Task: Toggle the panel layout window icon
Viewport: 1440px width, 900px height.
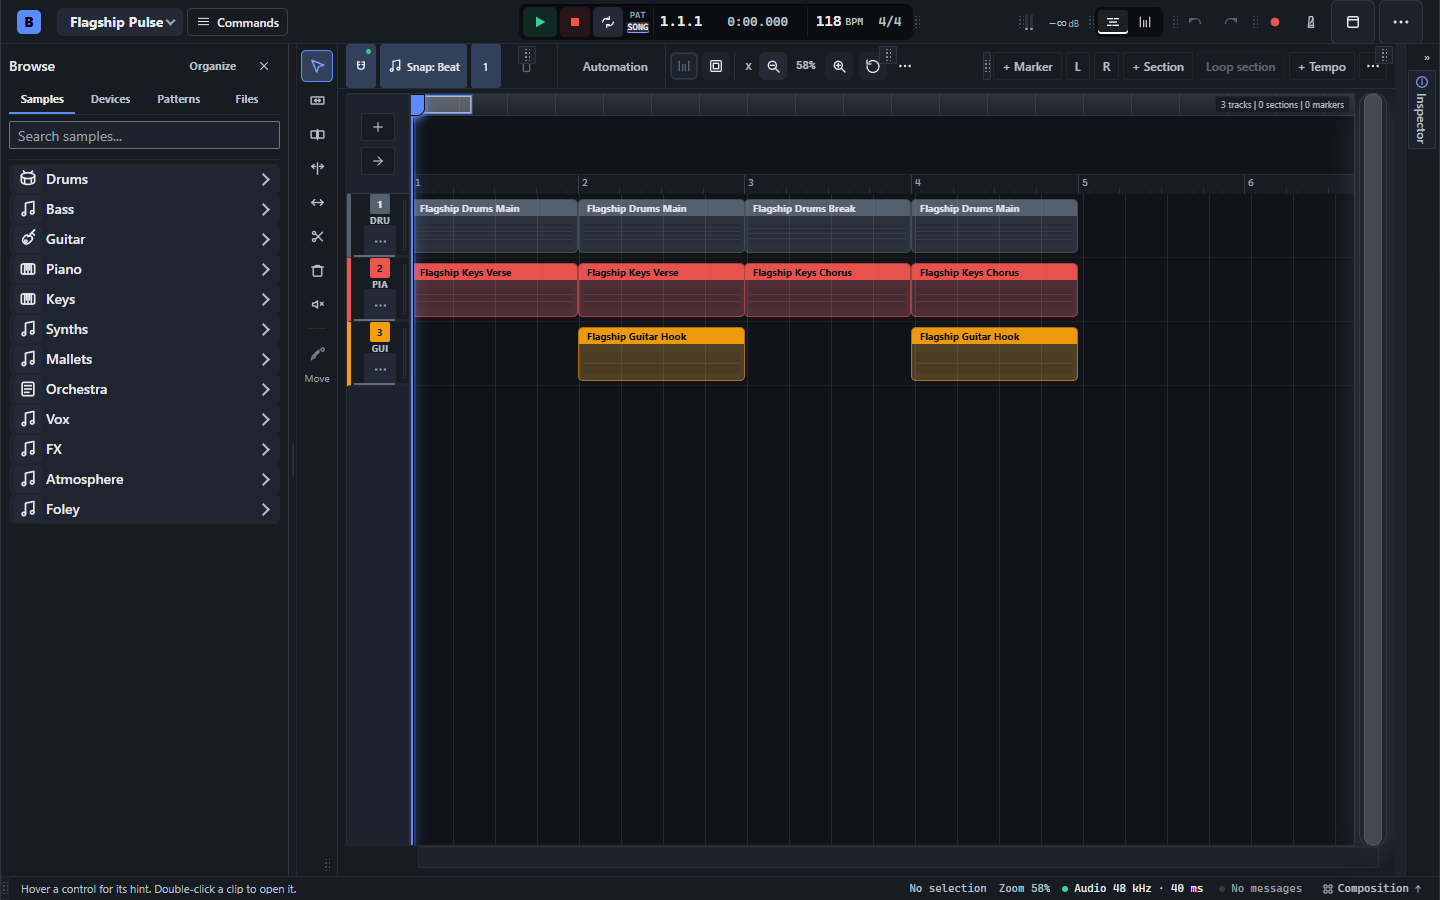Action: 1353,22
